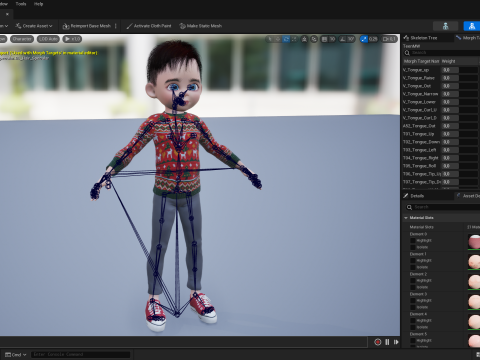Select T03_Tongue_Left morph target row
The height and width of the screenshot is (360, 480).
[x=441, y=150]
